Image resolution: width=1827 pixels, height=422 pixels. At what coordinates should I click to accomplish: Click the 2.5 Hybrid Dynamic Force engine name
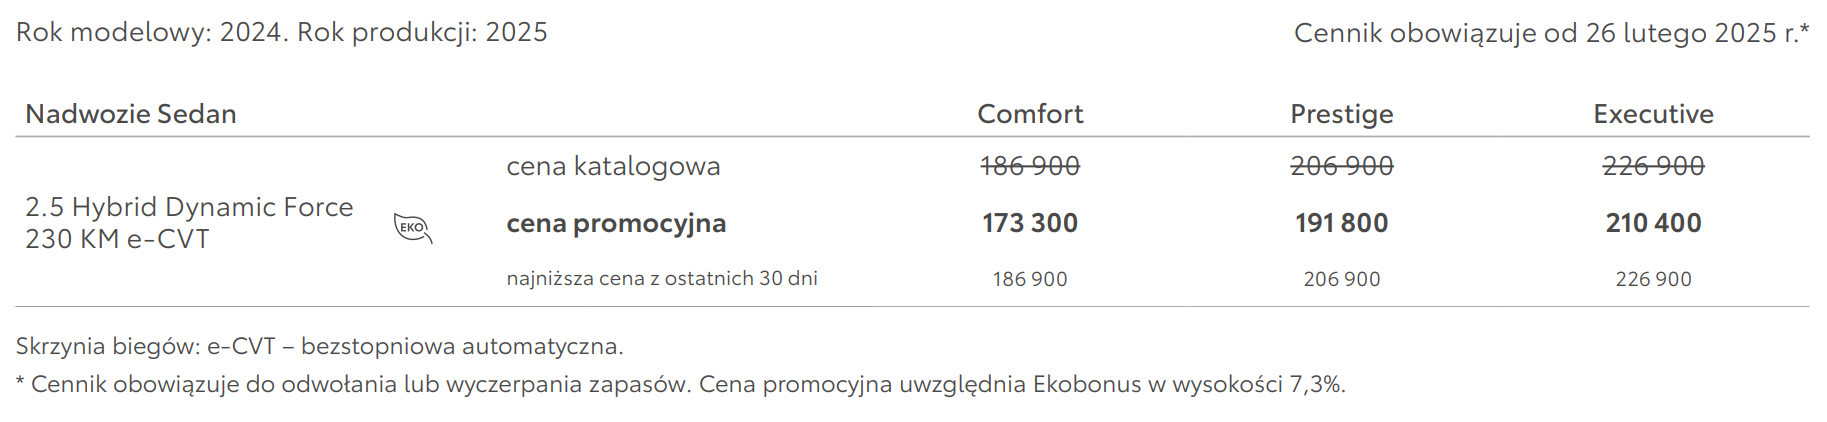point(189,207)
